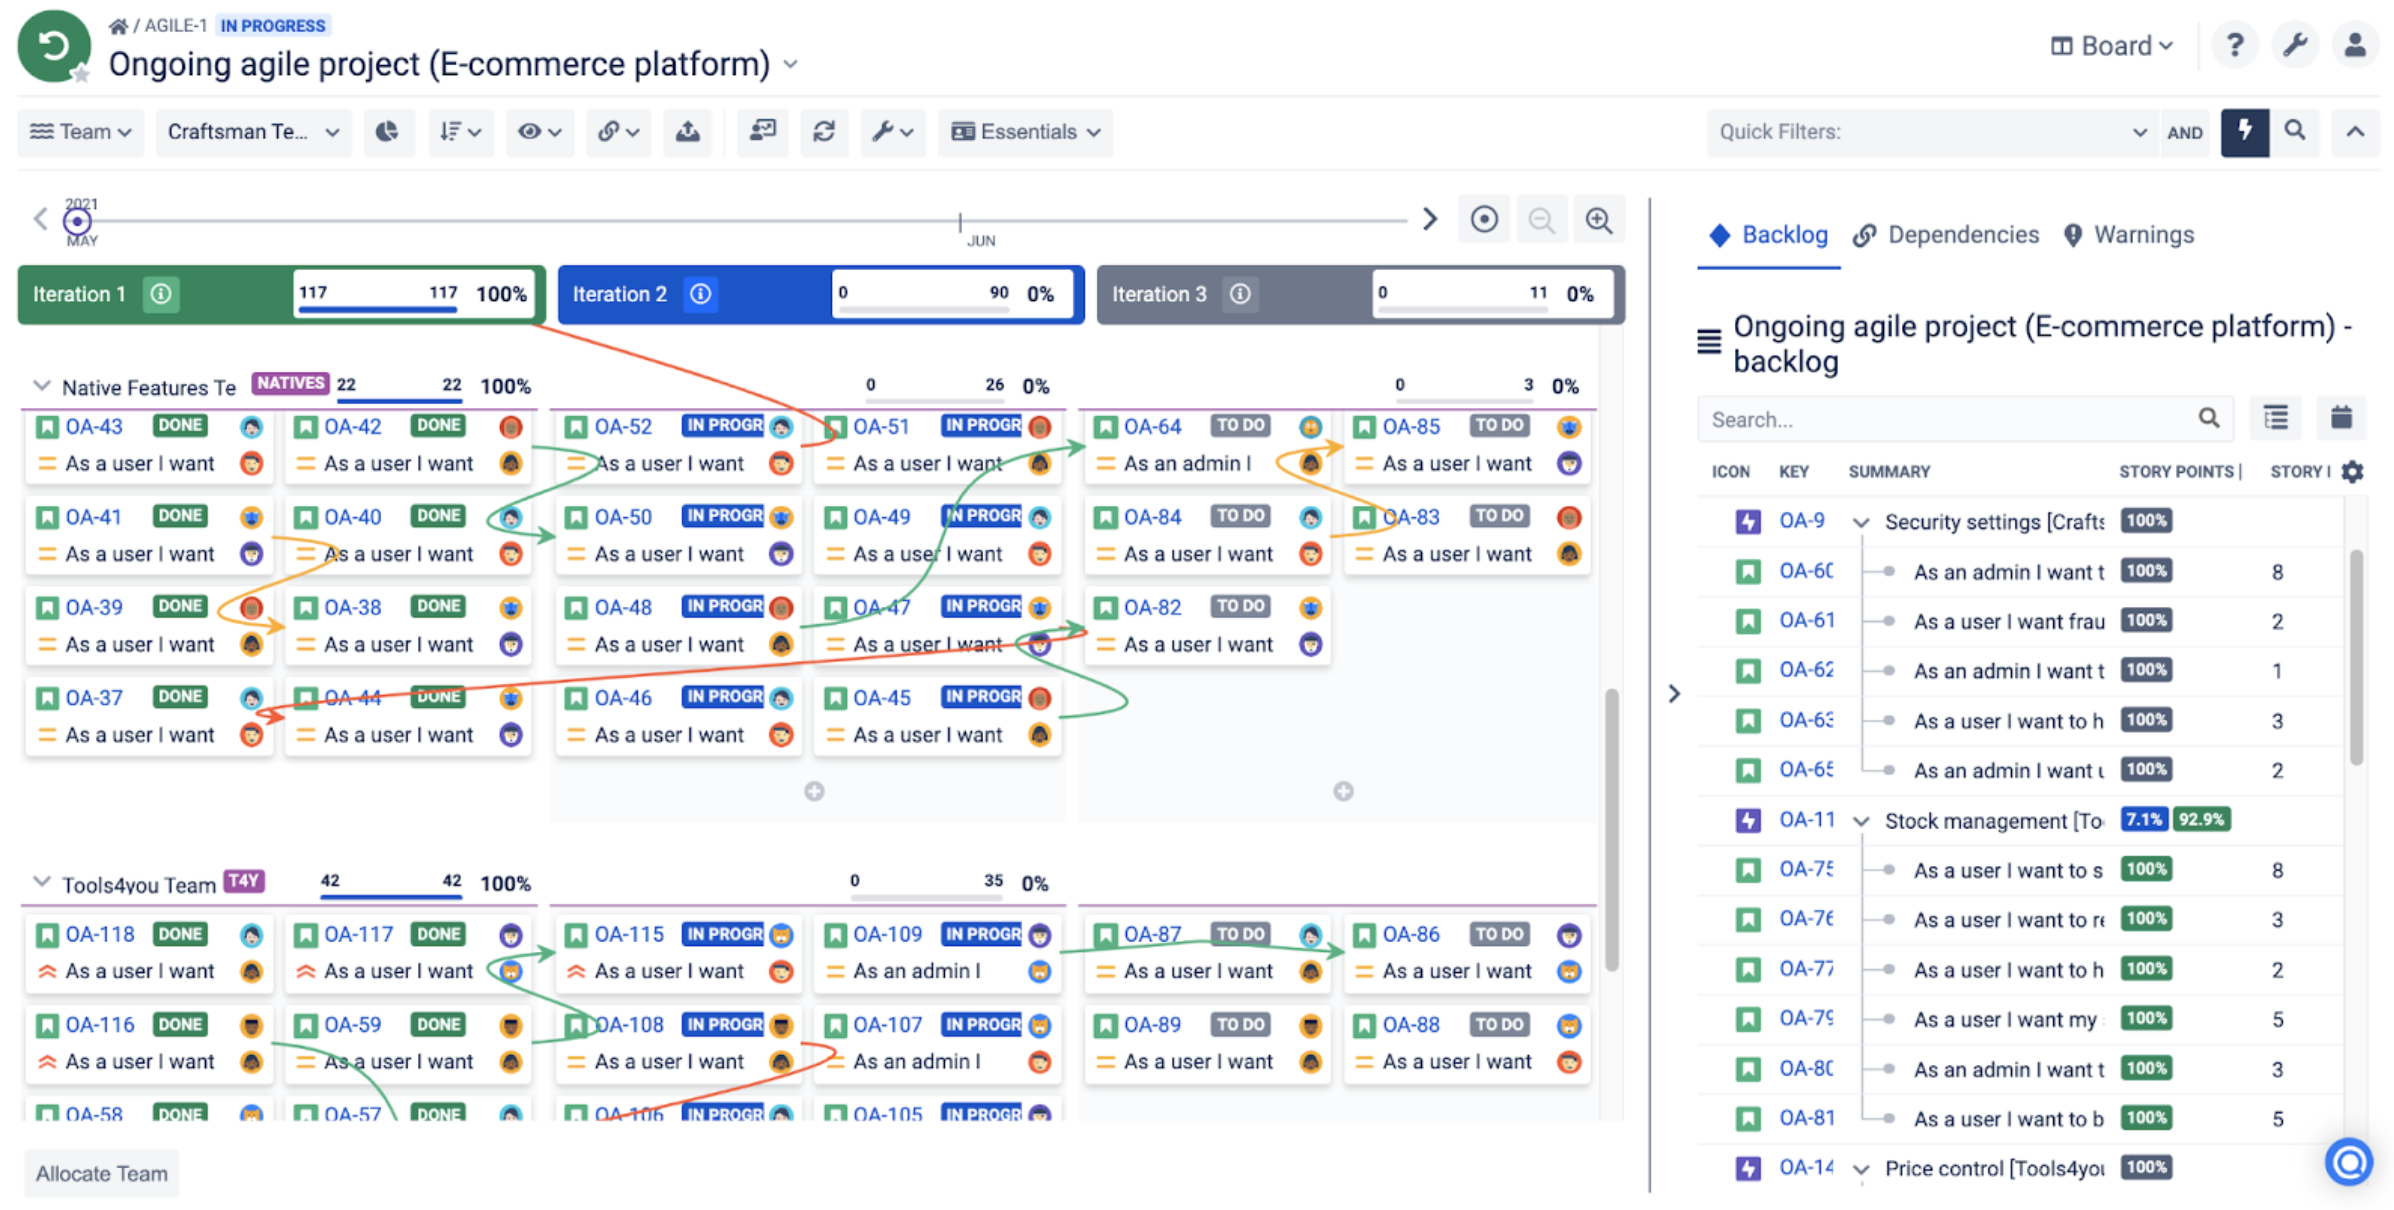Click the dependencies link icon
This screenshot has width=2394, height=1210.
pyautogui.click(x=617, y=132)
